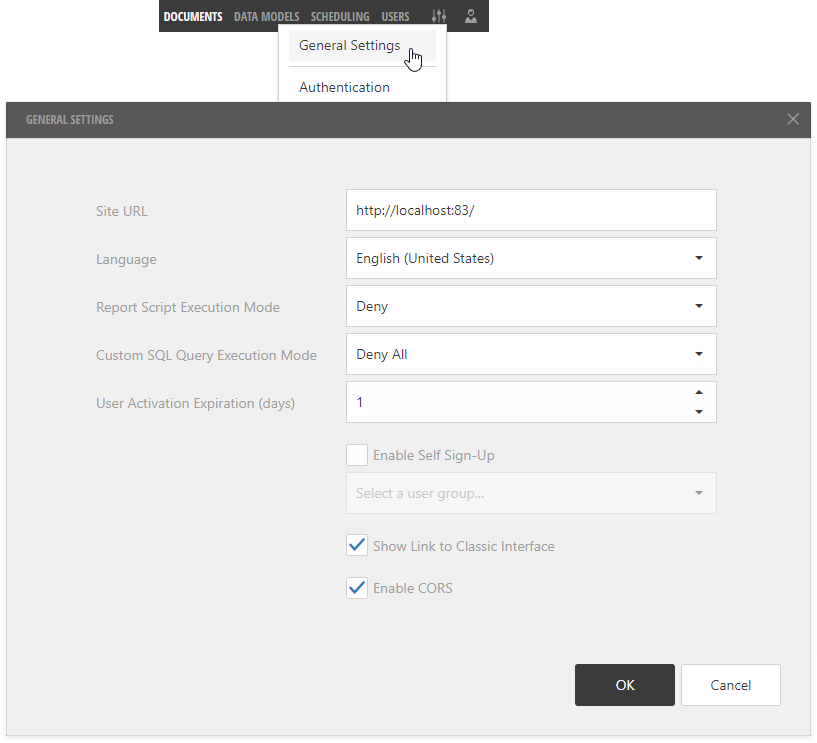The image size is (817, 743).
Task: Expand the Select a user group dropdown
Action: (x=531, y=493)
